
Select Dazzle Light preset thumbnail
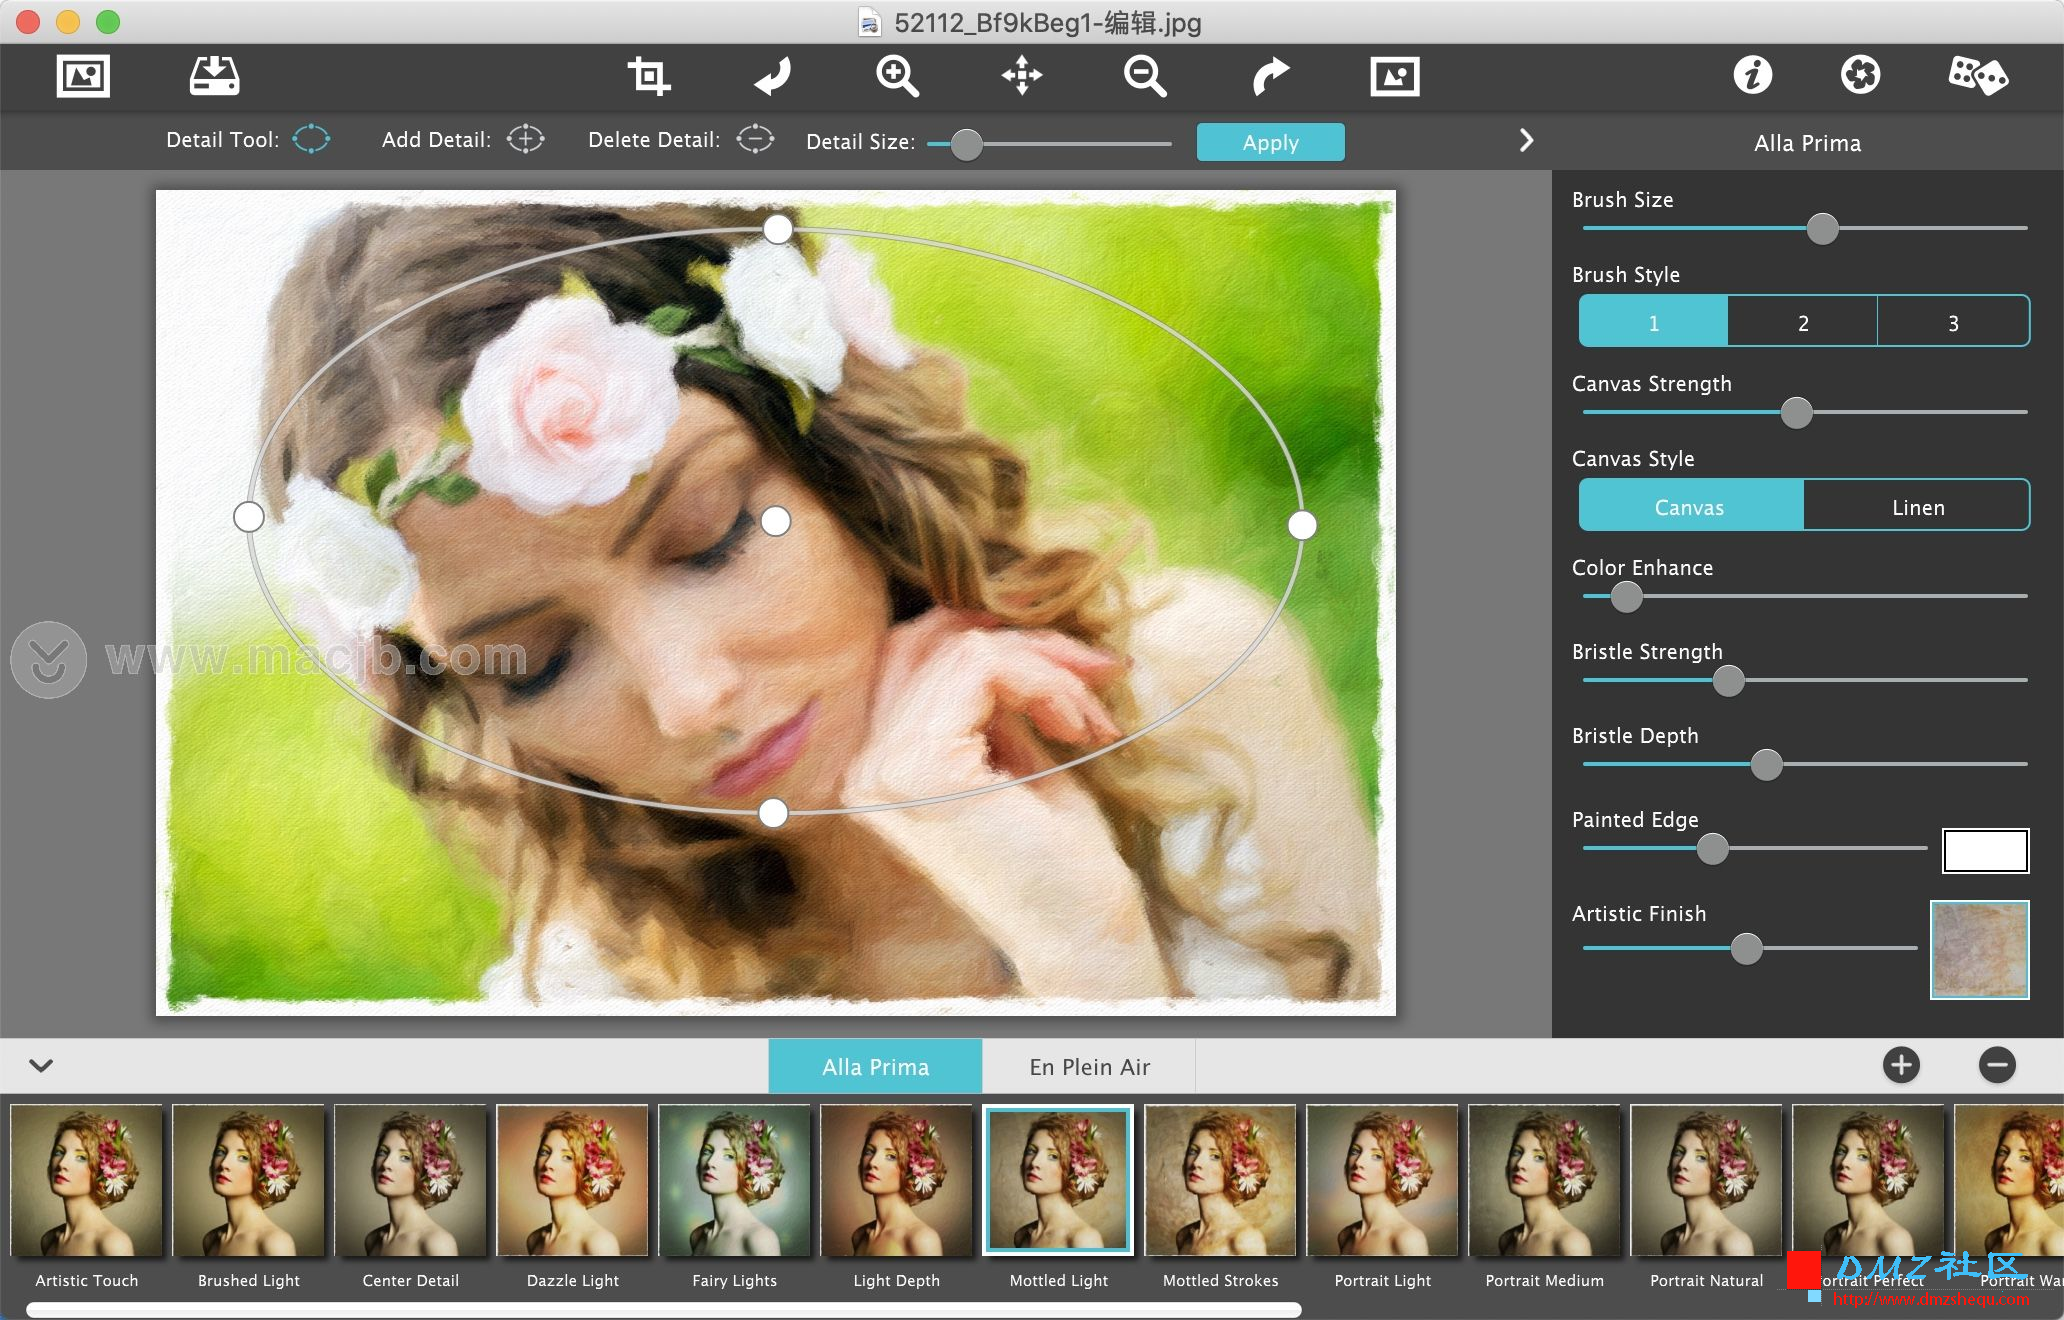point(573,1181)
